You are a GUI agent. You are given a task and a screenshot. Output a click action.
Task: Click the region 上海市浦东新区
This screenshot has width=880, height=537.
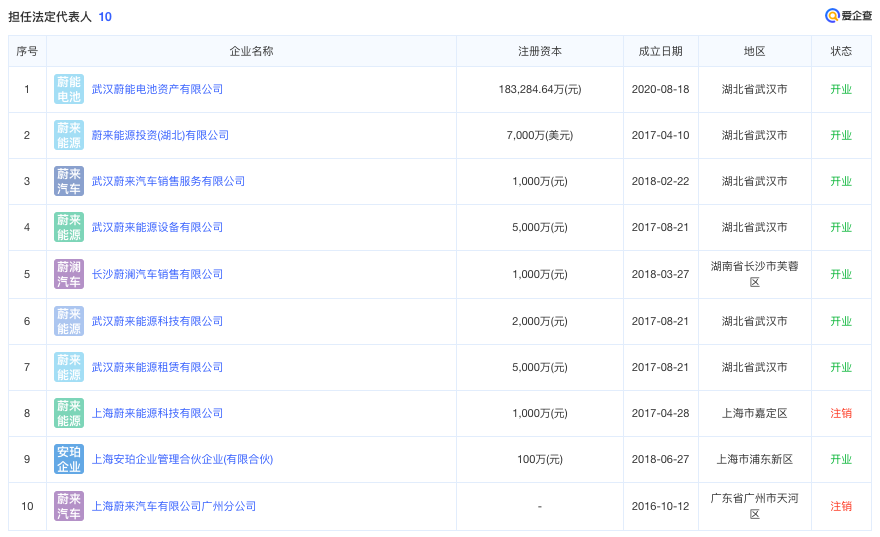click(755, 460)
